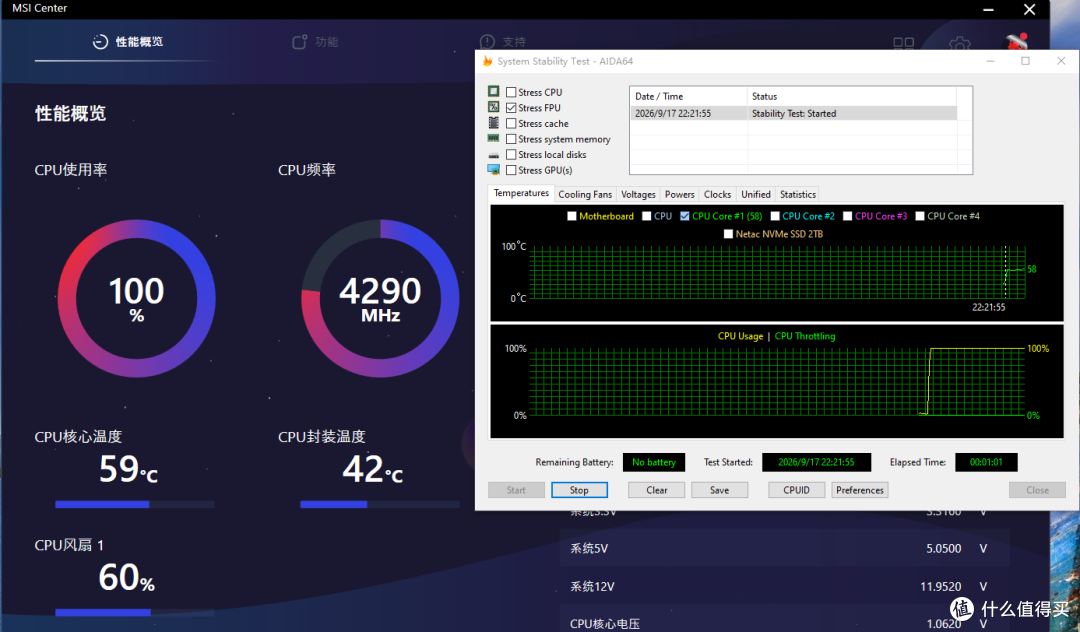The height and width of the screenshot is (632, 1080).
Task: Maximize the AIDA64 stability test window
Action: pos(1025,61)
